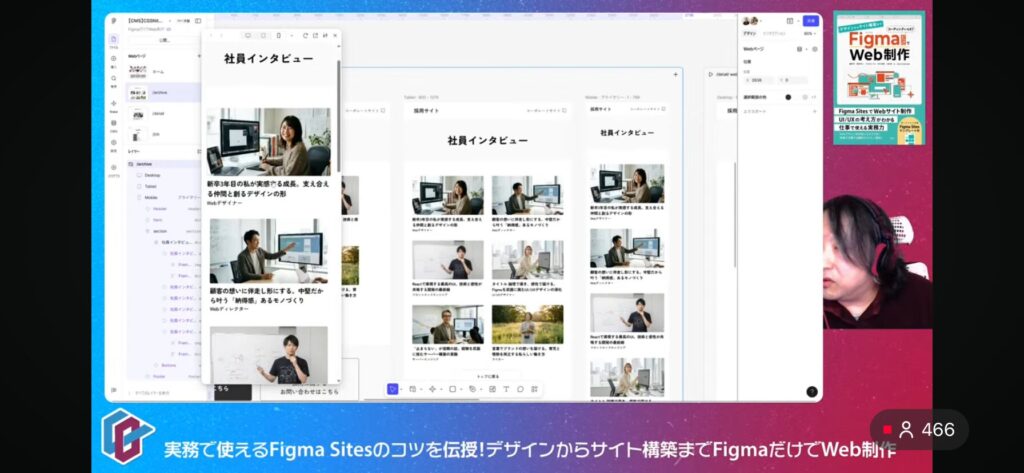Click the mobile device icon in preview toolbar
1024x473 pixels.
[278, 36]
